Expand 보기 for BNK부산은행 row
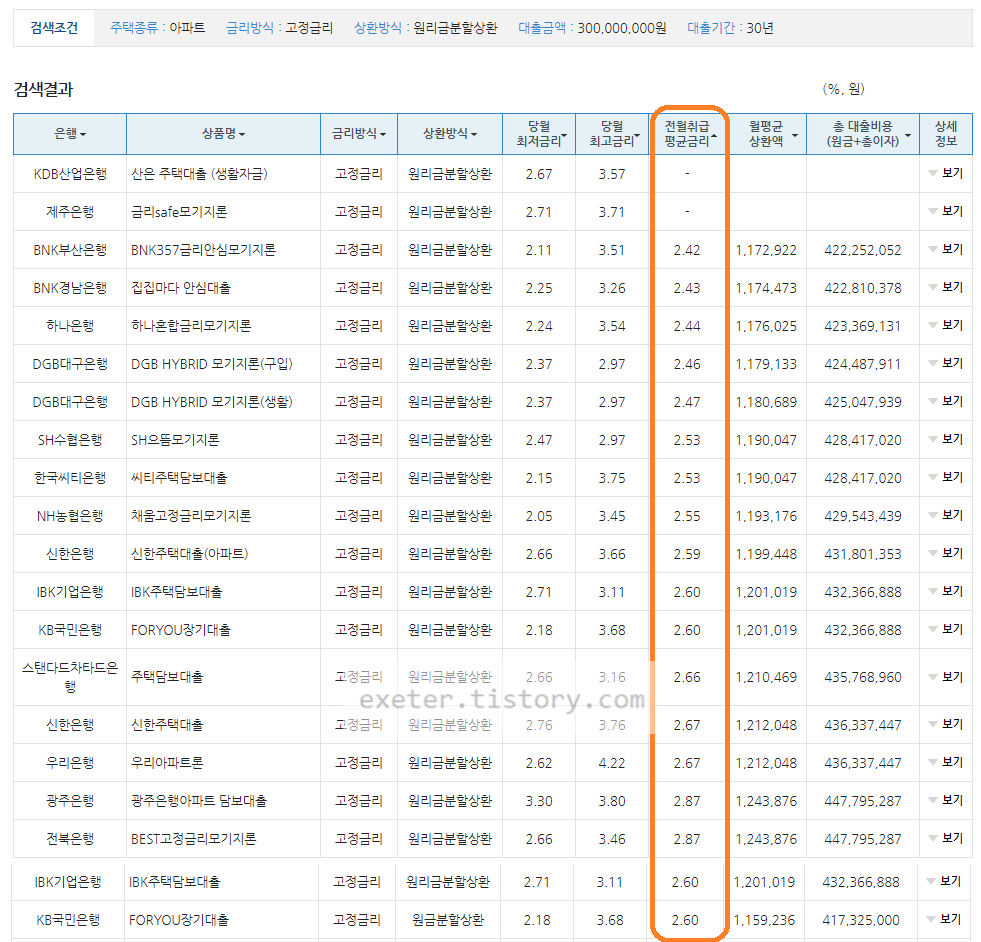981x942 pixels. [946, 250]
